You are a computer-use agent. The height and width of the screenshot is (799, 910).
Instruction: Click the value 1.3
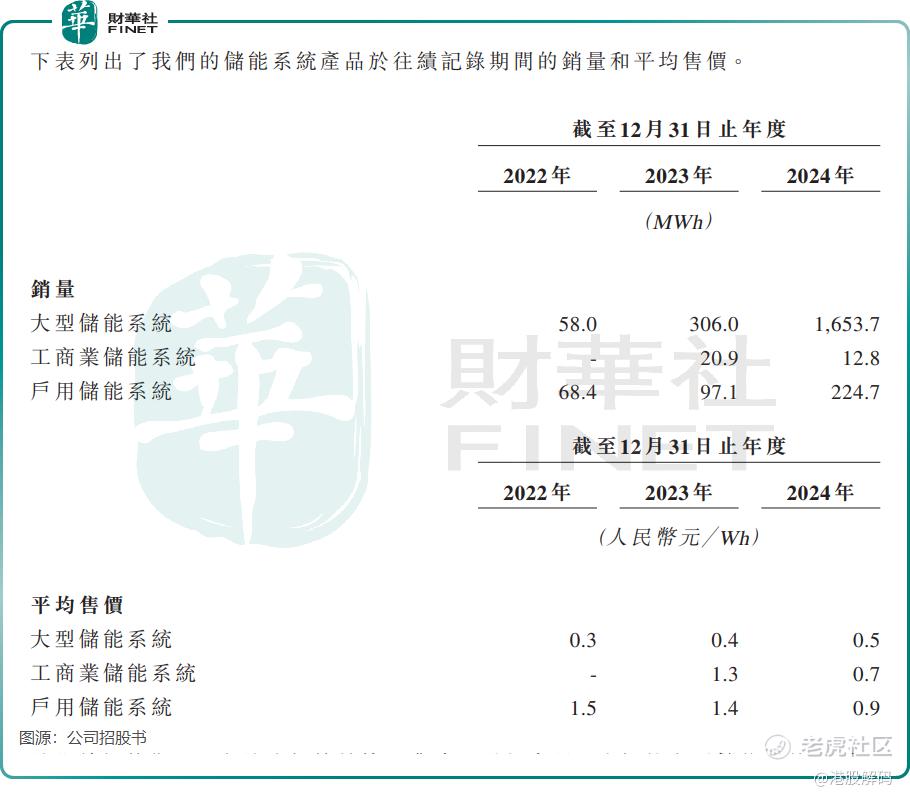pyautogui.click(x=724, y=674)
